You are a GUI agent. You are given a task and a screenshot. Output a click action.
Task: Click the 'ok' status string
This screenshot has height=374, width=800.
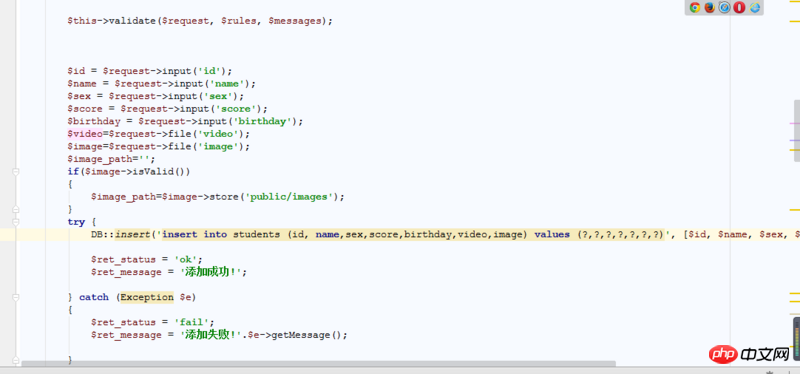click(x=186, y=259)
